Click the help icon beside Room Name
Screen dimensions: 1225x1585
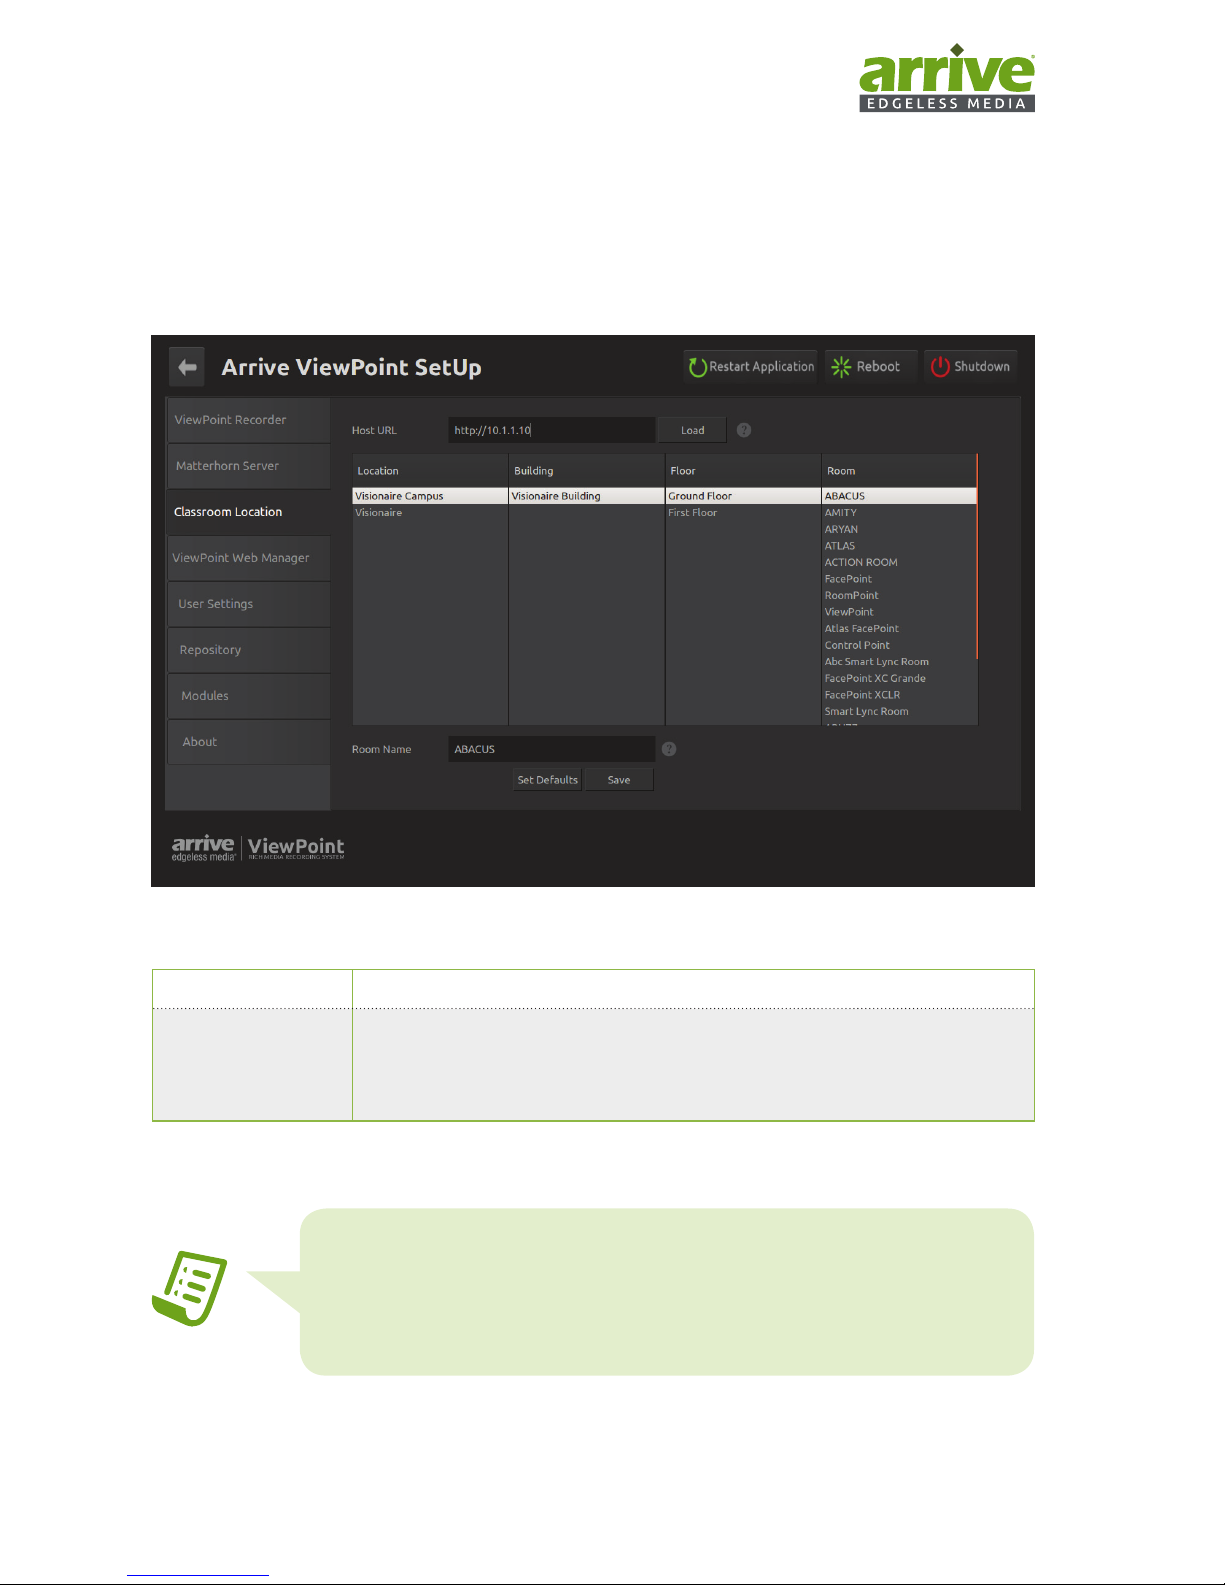click(x=669, y=749)
